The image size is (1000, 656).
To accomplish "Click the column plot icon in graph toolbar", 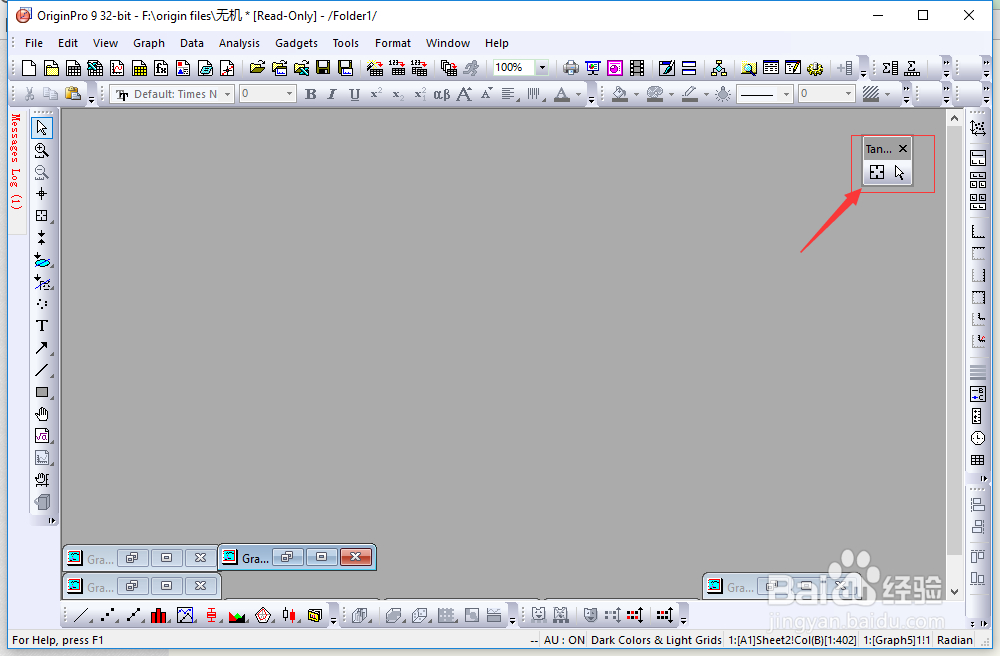I will 159,615.
